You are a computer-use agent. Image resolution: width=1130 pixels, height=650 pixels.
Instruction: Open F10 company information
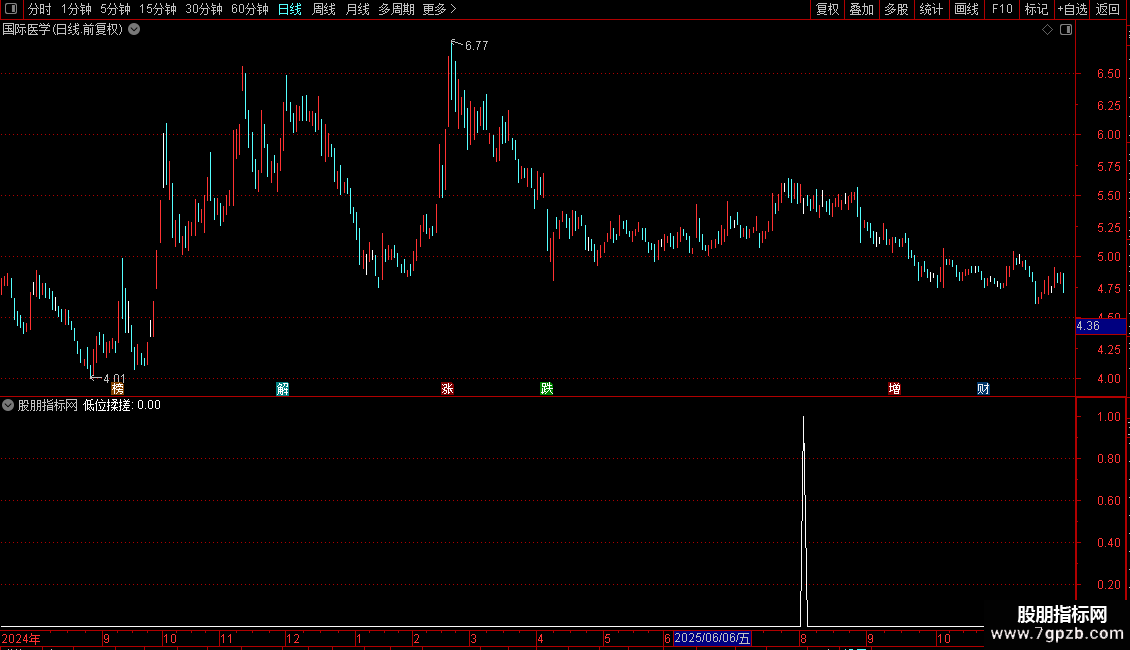coord(1002,9)
